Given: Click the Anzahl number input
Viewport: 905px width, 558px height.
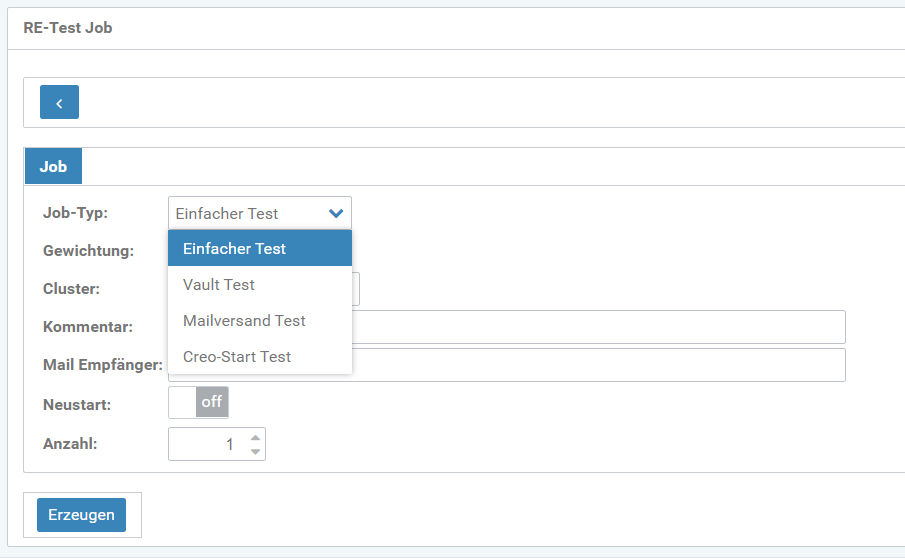Looking at the screenshot, I should click(207, 444).
